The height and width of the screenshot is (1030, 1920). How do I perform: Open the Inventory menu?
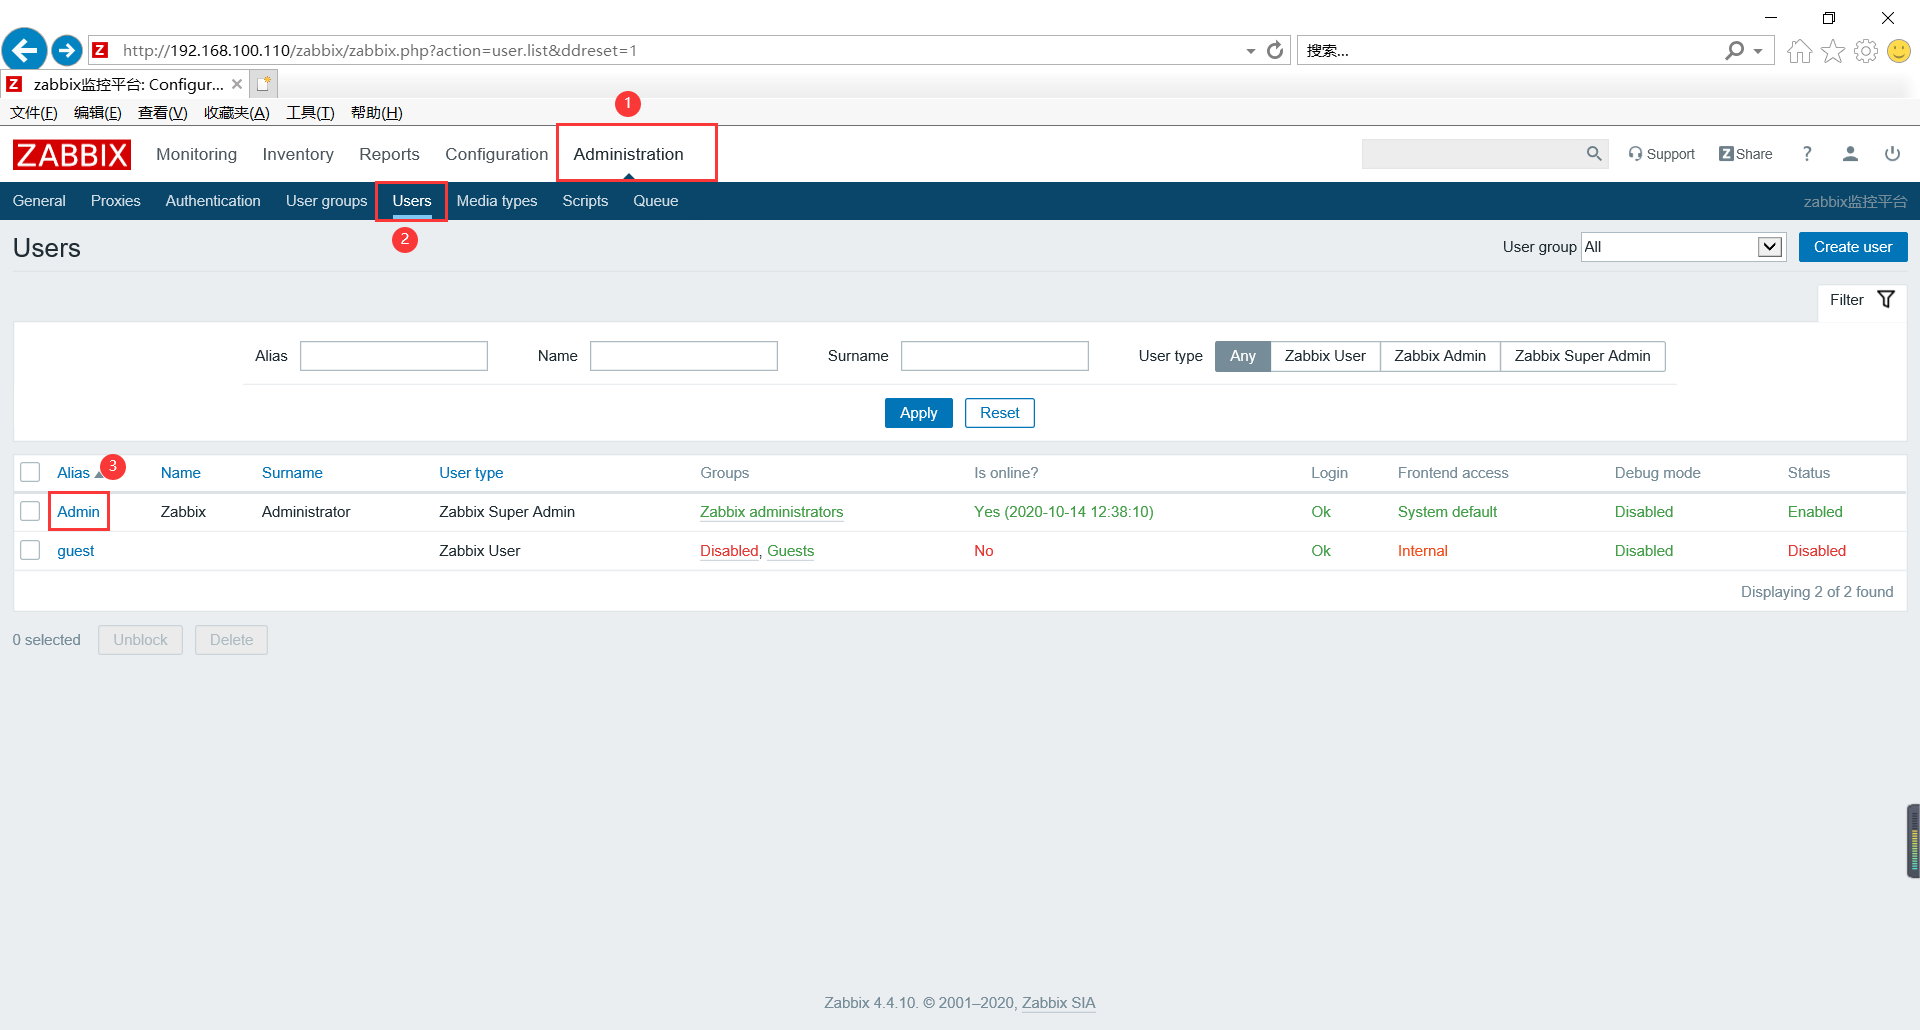click(x=298, y=154)
